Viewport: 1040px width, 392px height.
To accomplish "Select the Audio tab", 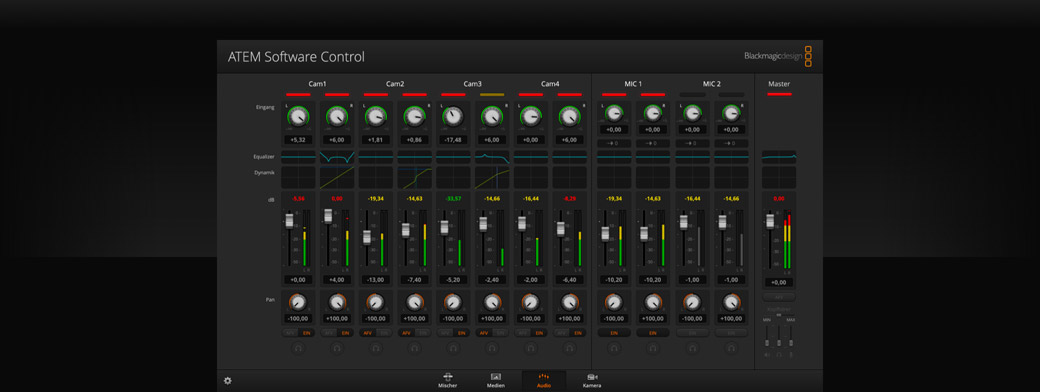I will coord(544,380).
